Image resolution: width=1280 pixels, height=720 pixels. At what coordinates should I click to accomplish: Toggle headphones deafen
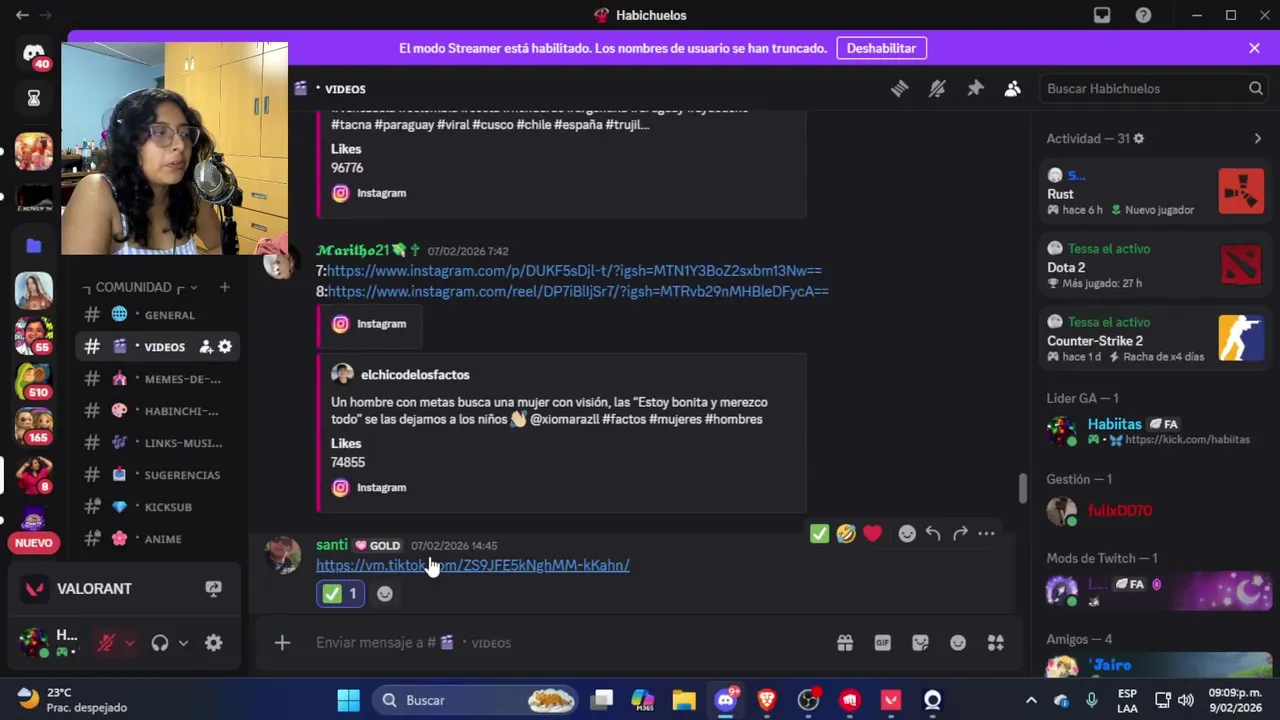click(160, 643)
